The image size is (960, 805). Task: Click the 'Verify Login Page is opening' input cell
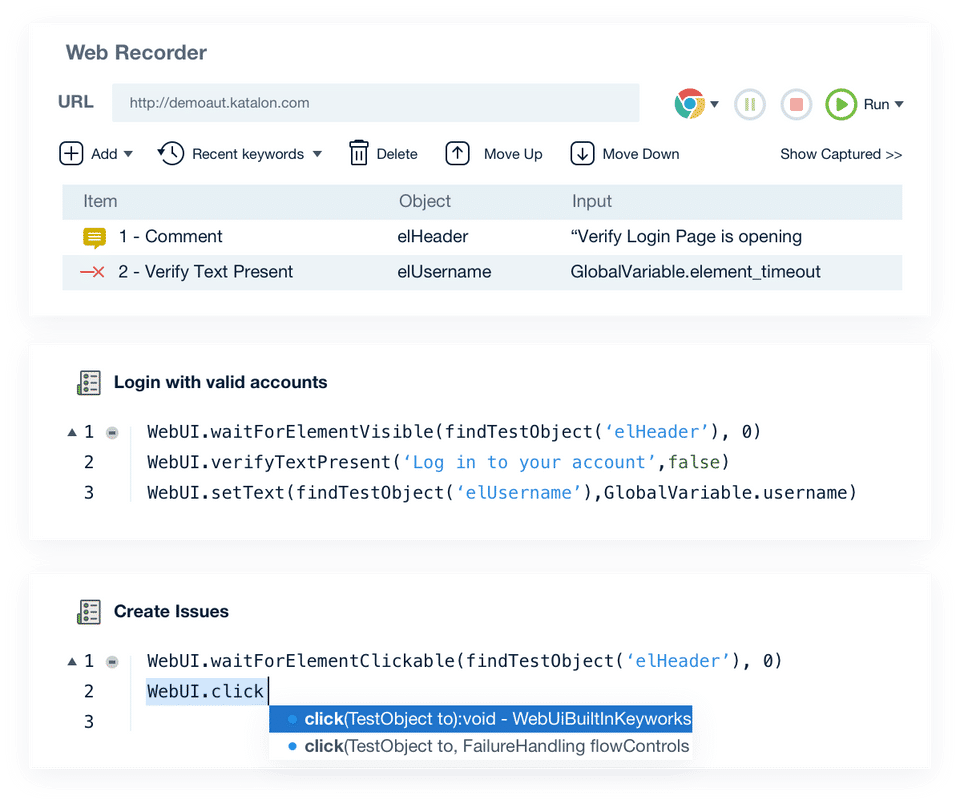(686, 236)
